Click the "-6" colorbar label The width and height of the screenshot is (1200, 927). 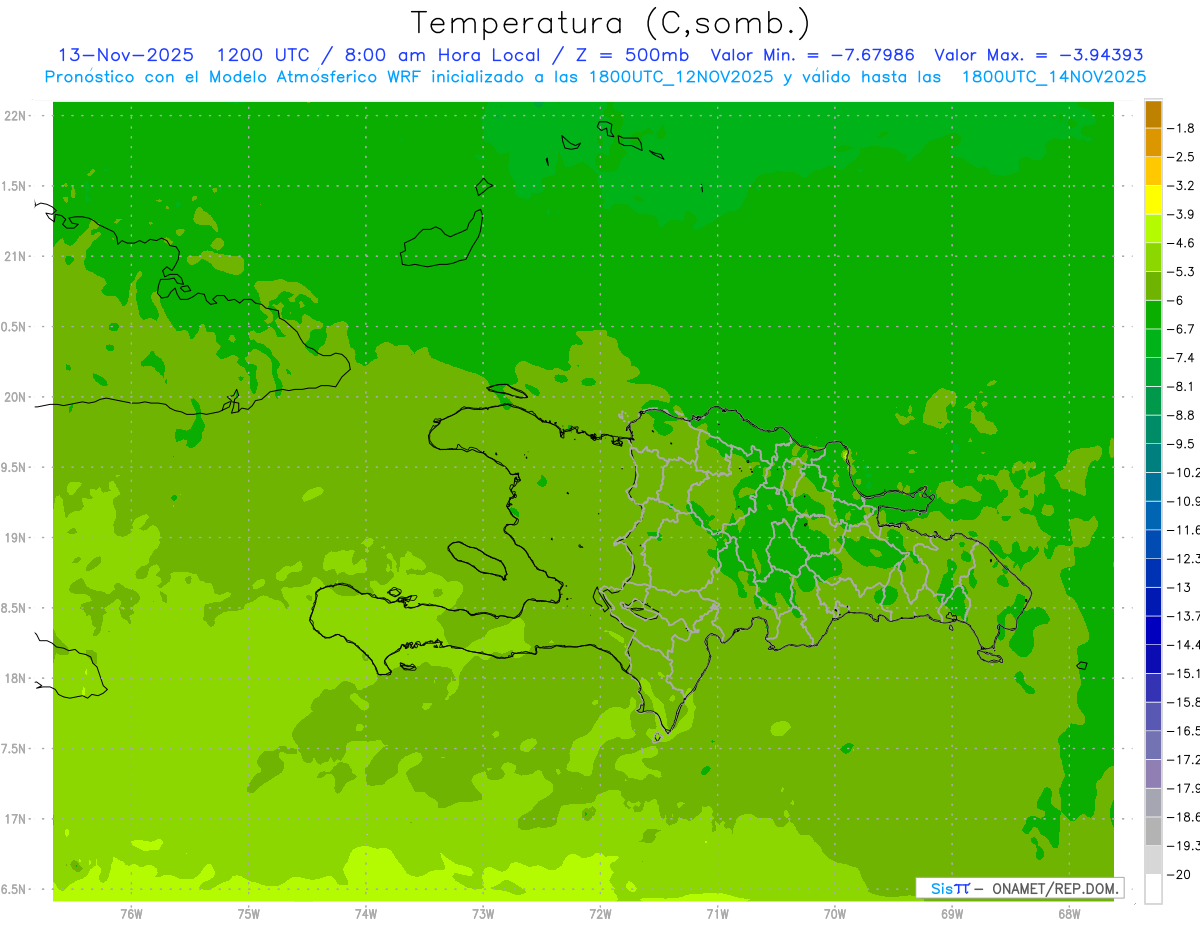point(1175,301)
